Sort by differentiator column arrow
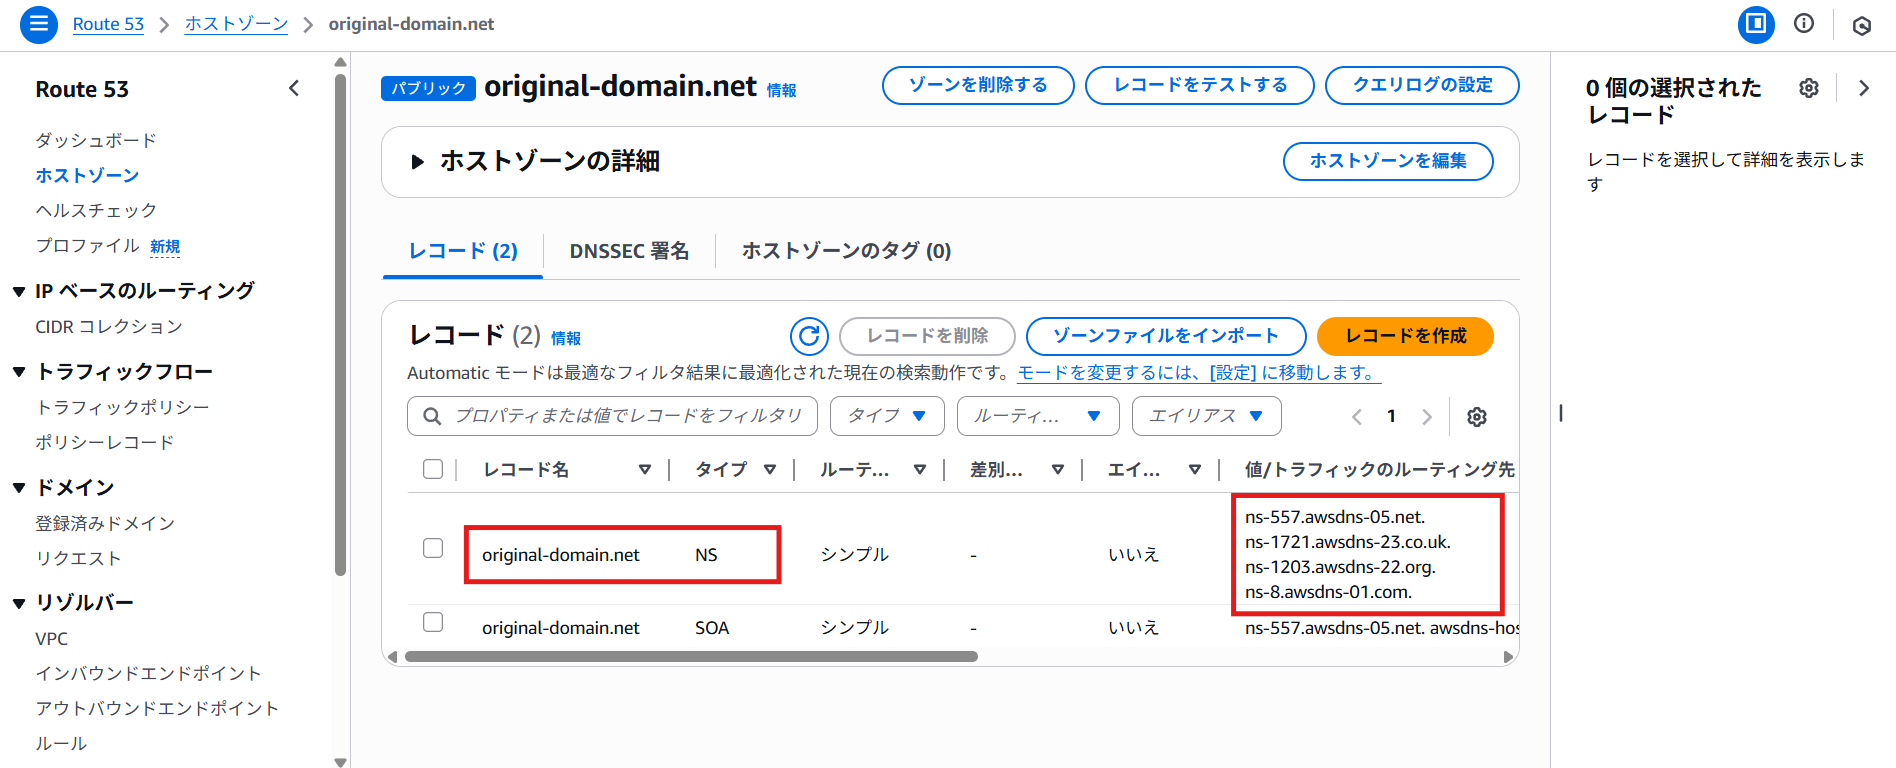 (x=1058, y=469)
